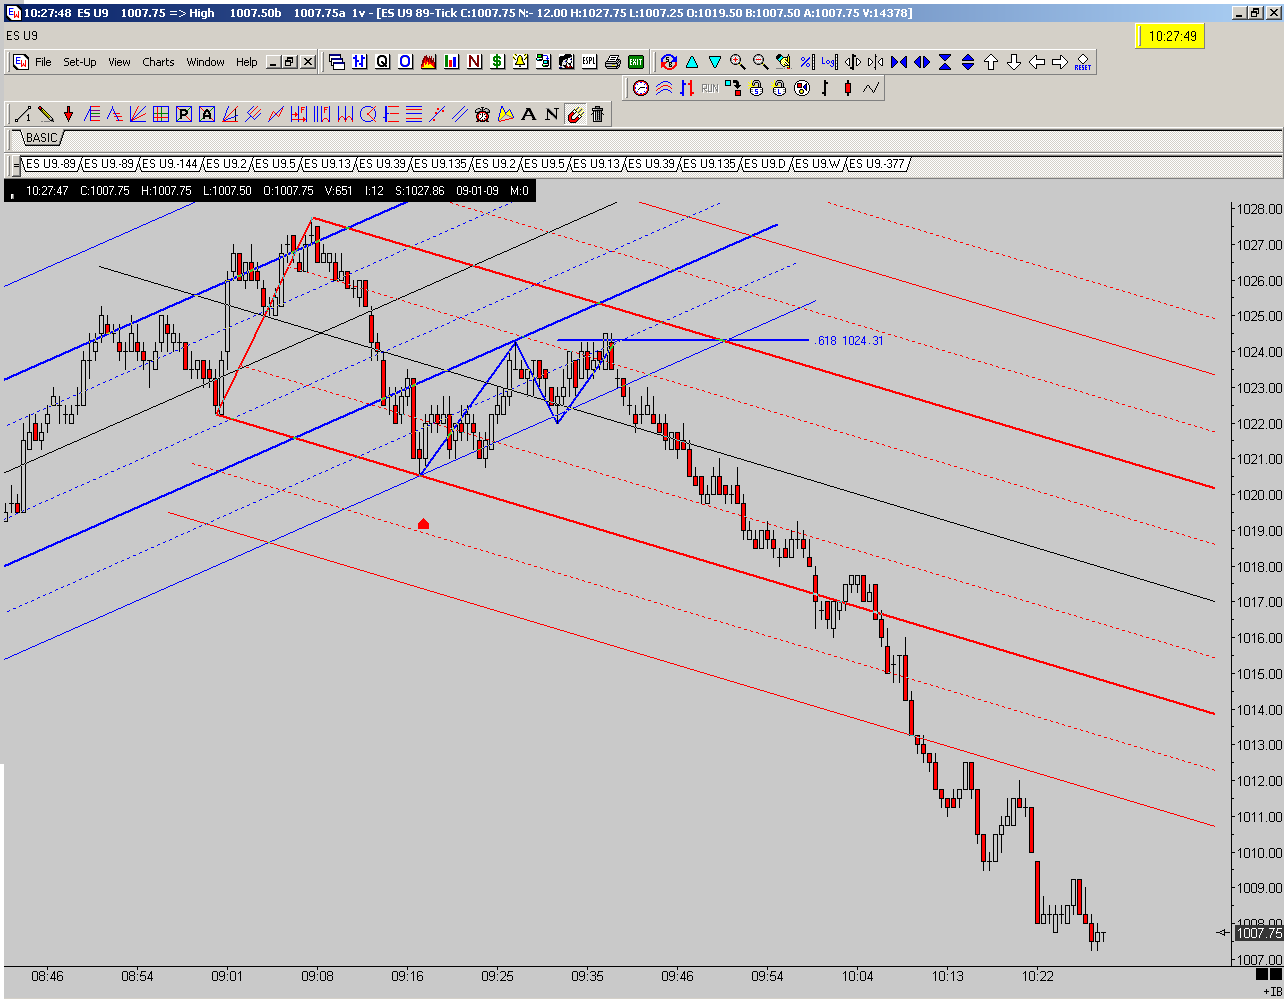Open the Window menu
The image size is (1288, 1000).
tap(205, 62)
